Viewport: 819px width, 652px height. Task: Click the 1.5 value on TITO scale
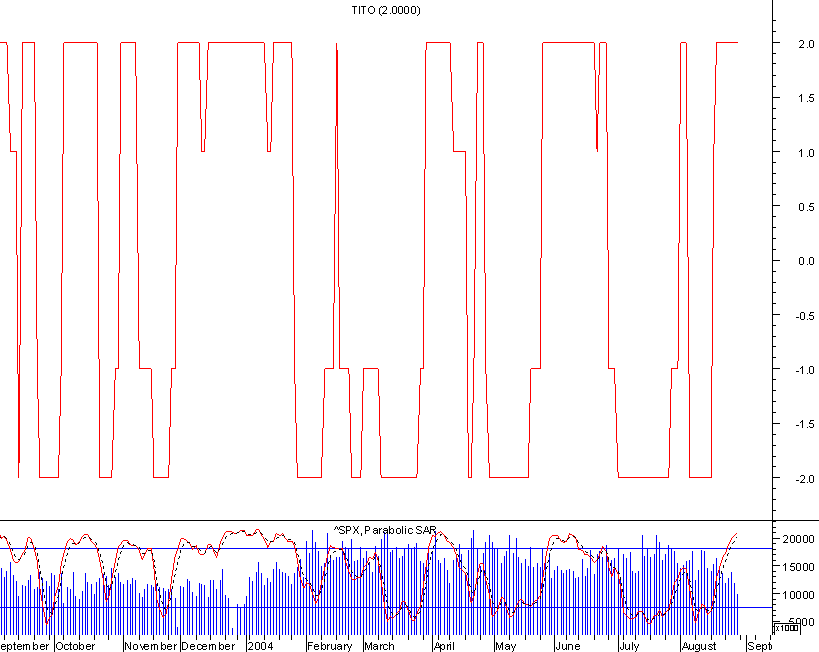pyautogui.click(x=806, y=99)
